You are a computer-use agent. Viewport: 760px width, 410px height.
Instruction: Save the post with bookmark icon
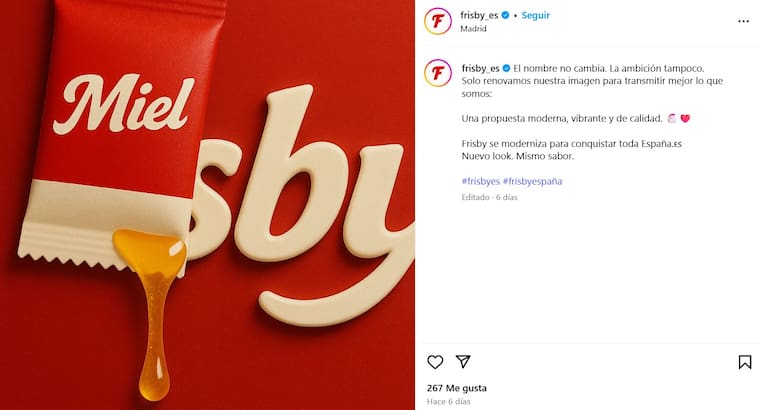(x=744, y=362)
